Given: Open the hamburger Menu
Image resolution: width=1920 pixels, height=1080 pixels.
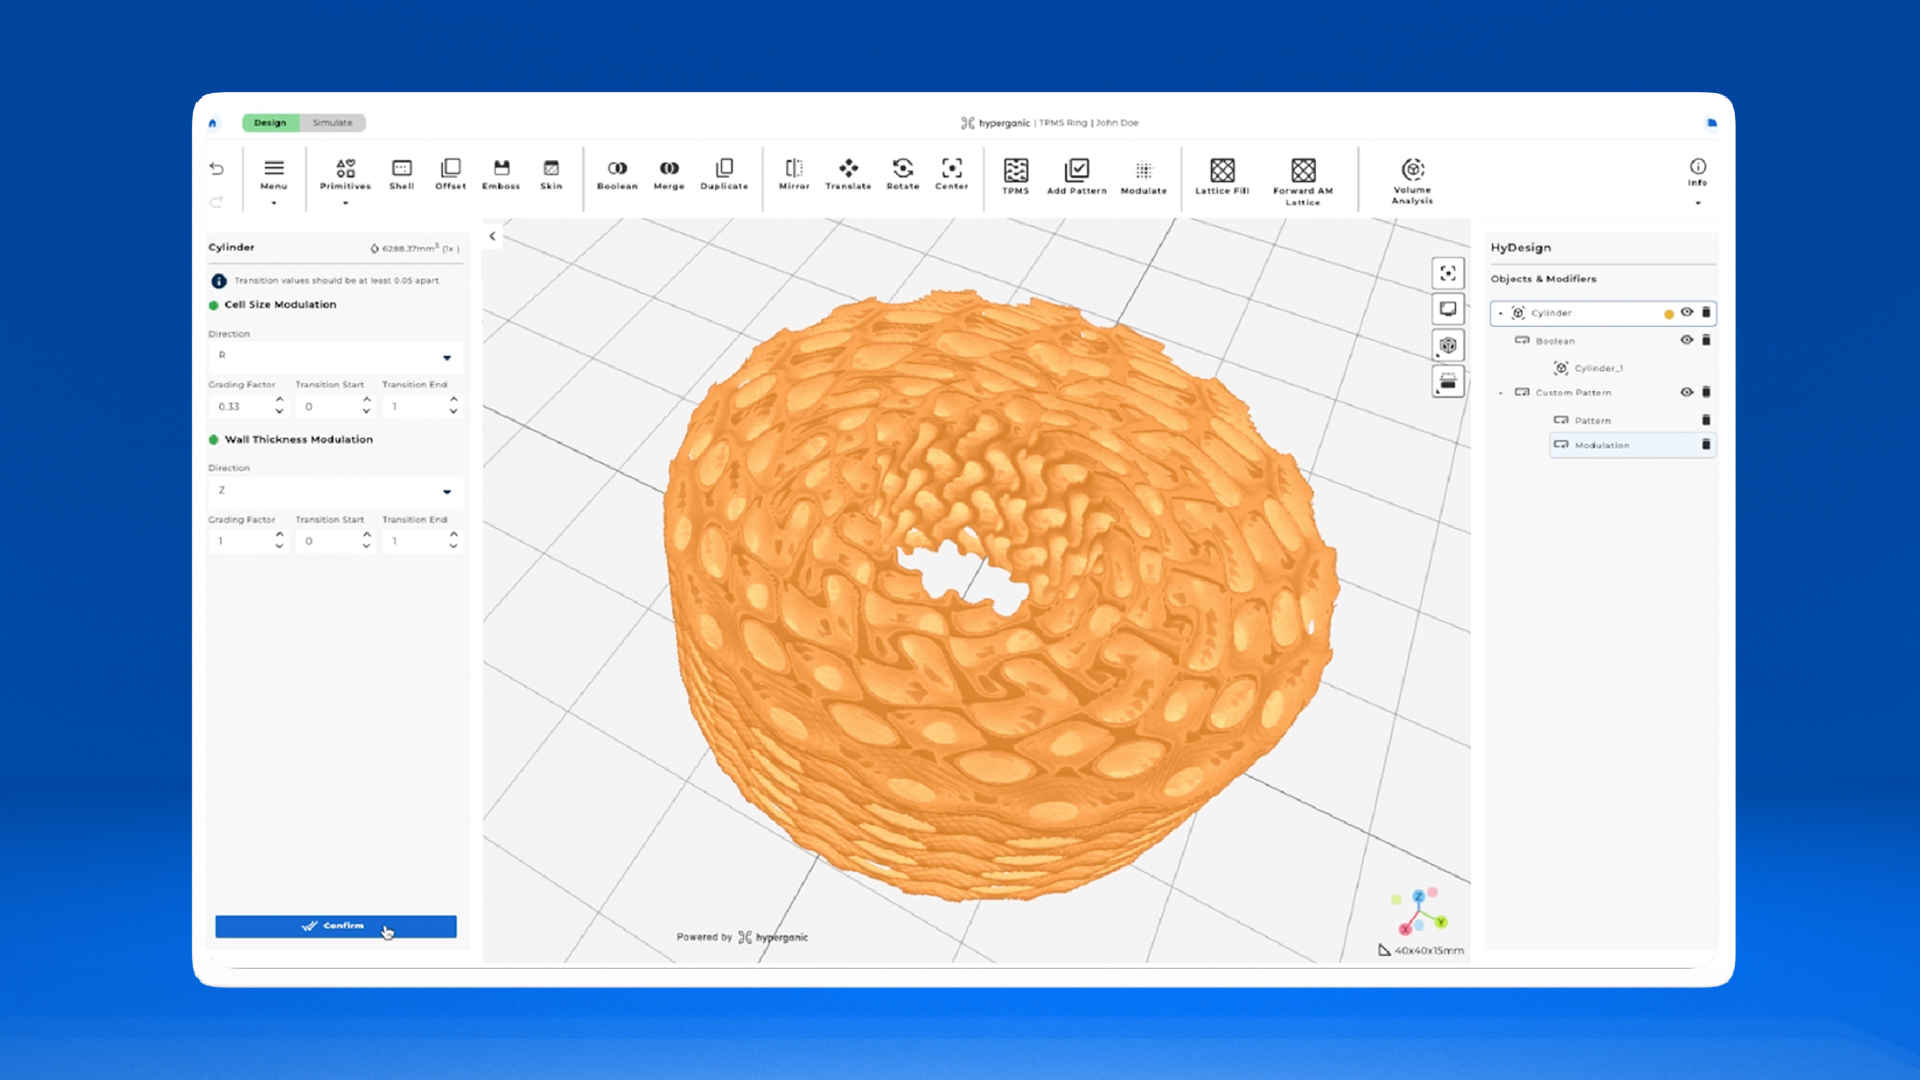Looking at the screenshot, I should point(273,169).
